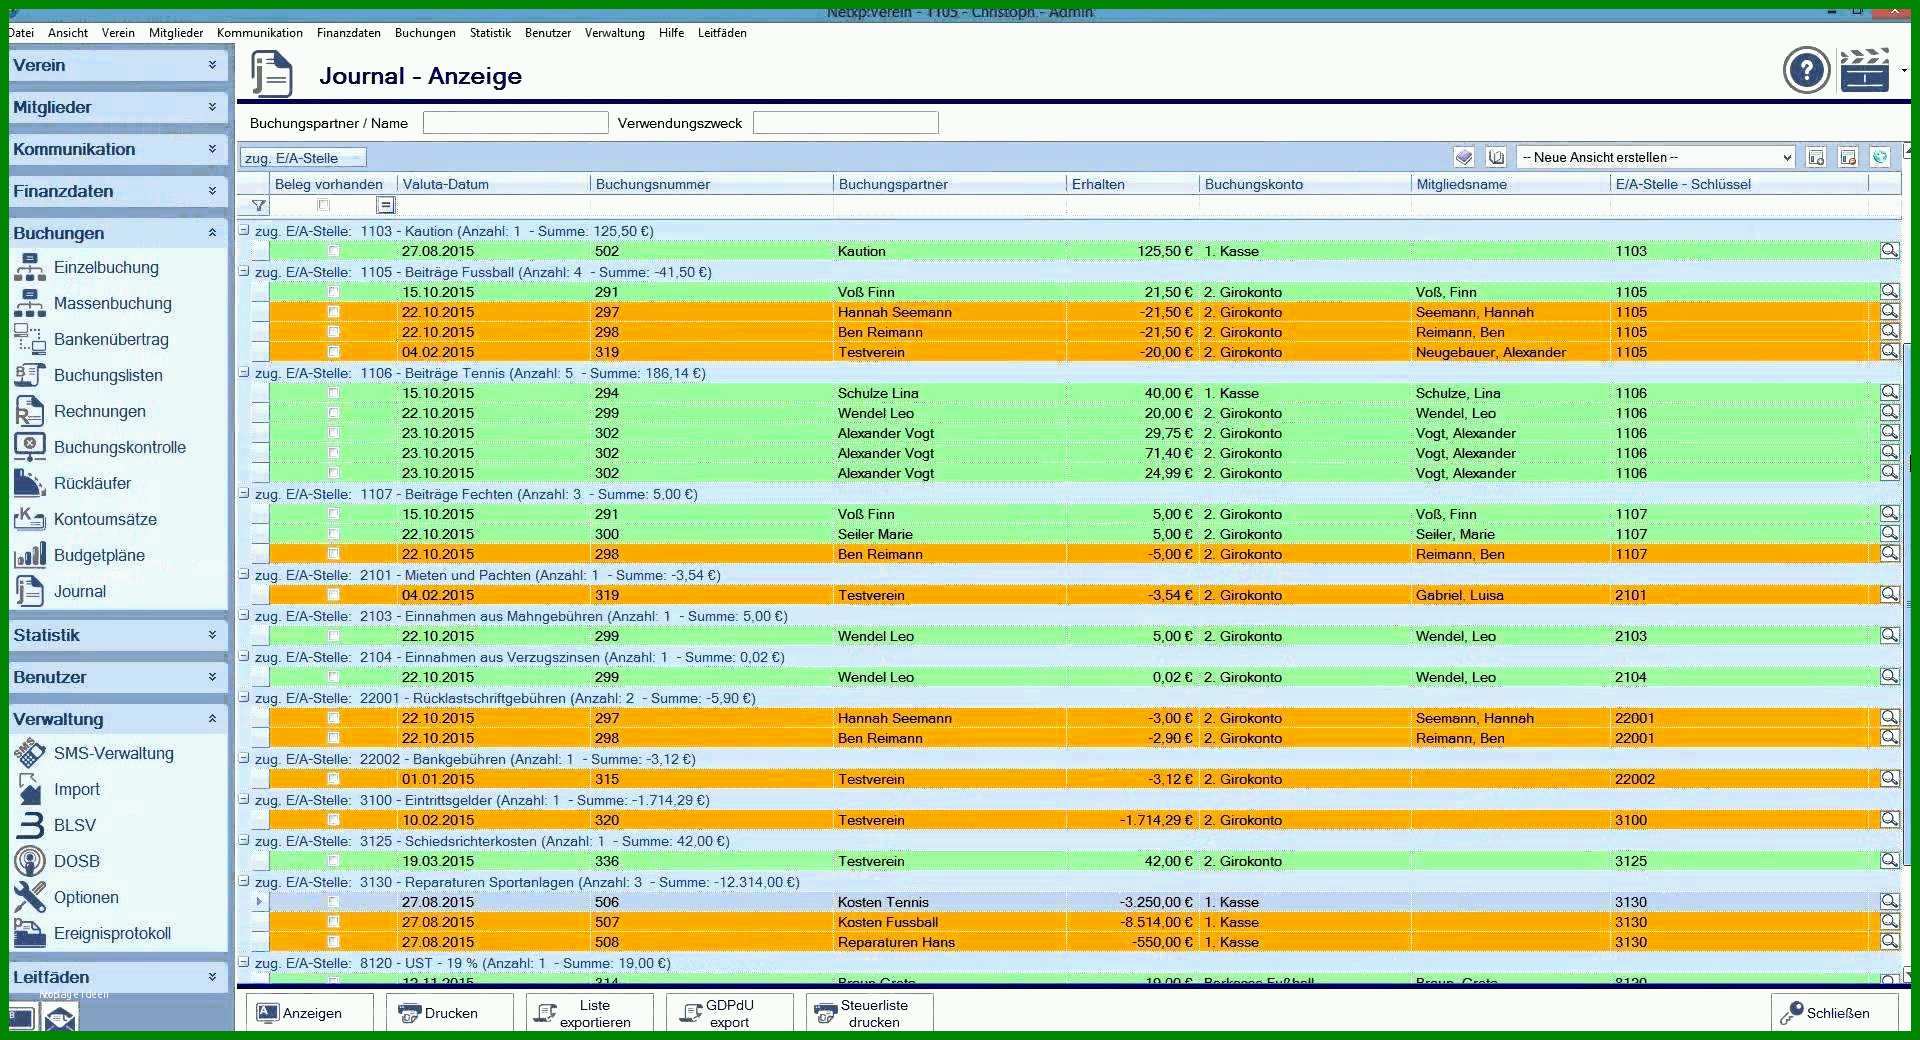Open the Bankenübertrag sidebar item
This screenshot has width=1920, height=1040.
(x=110, y=340)
